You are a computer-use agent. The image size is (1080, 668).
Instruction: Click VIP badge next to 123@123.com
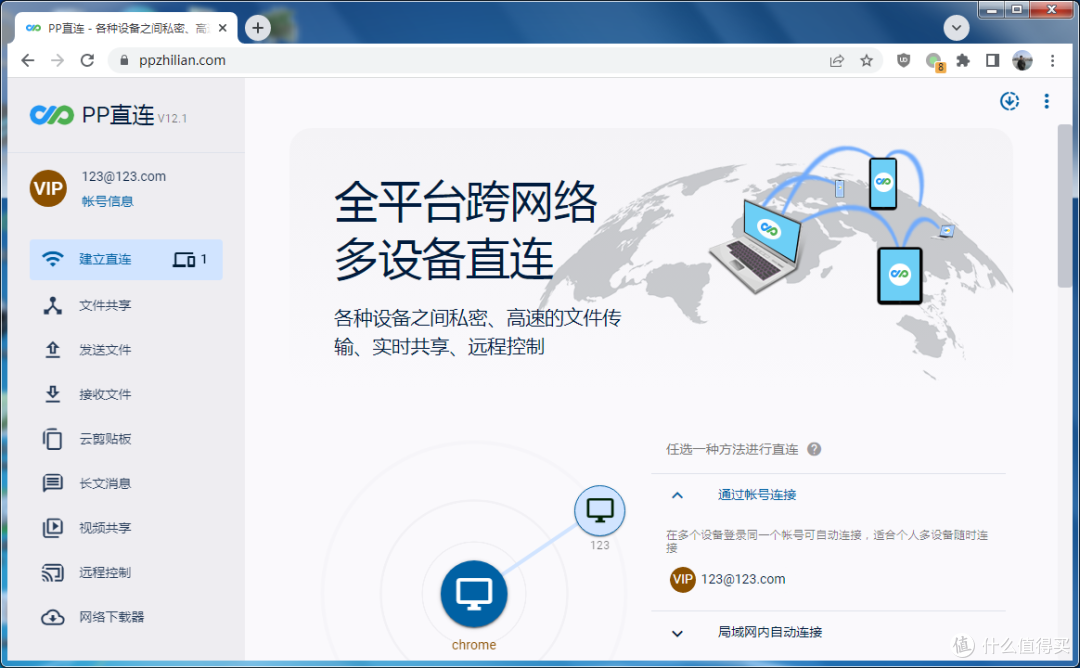point(683,579)
